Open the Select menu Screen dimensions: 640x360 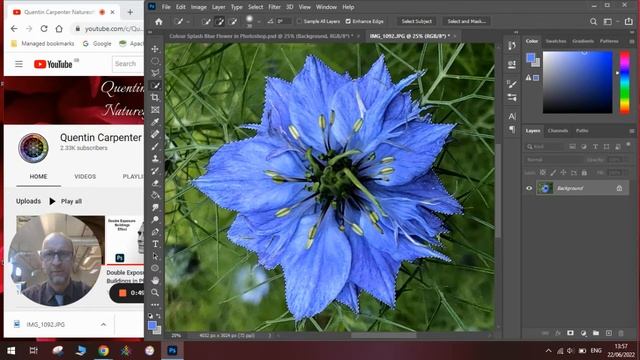[x=256, y=7]
